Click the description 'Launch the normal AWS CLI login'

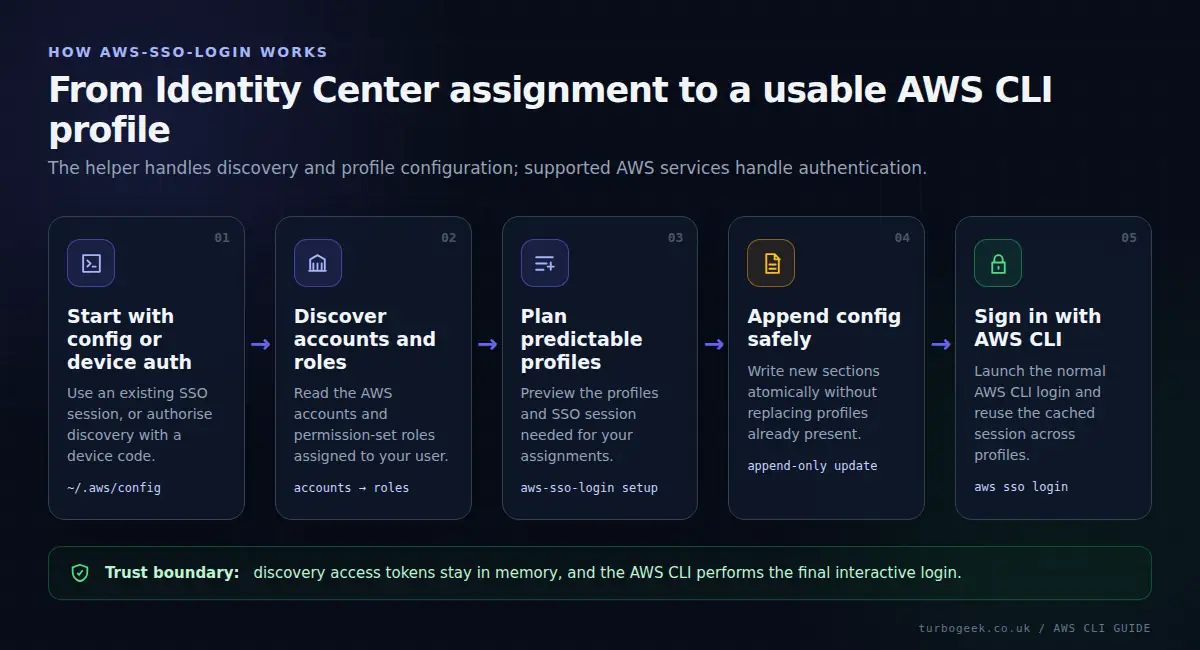(1040, 413)
